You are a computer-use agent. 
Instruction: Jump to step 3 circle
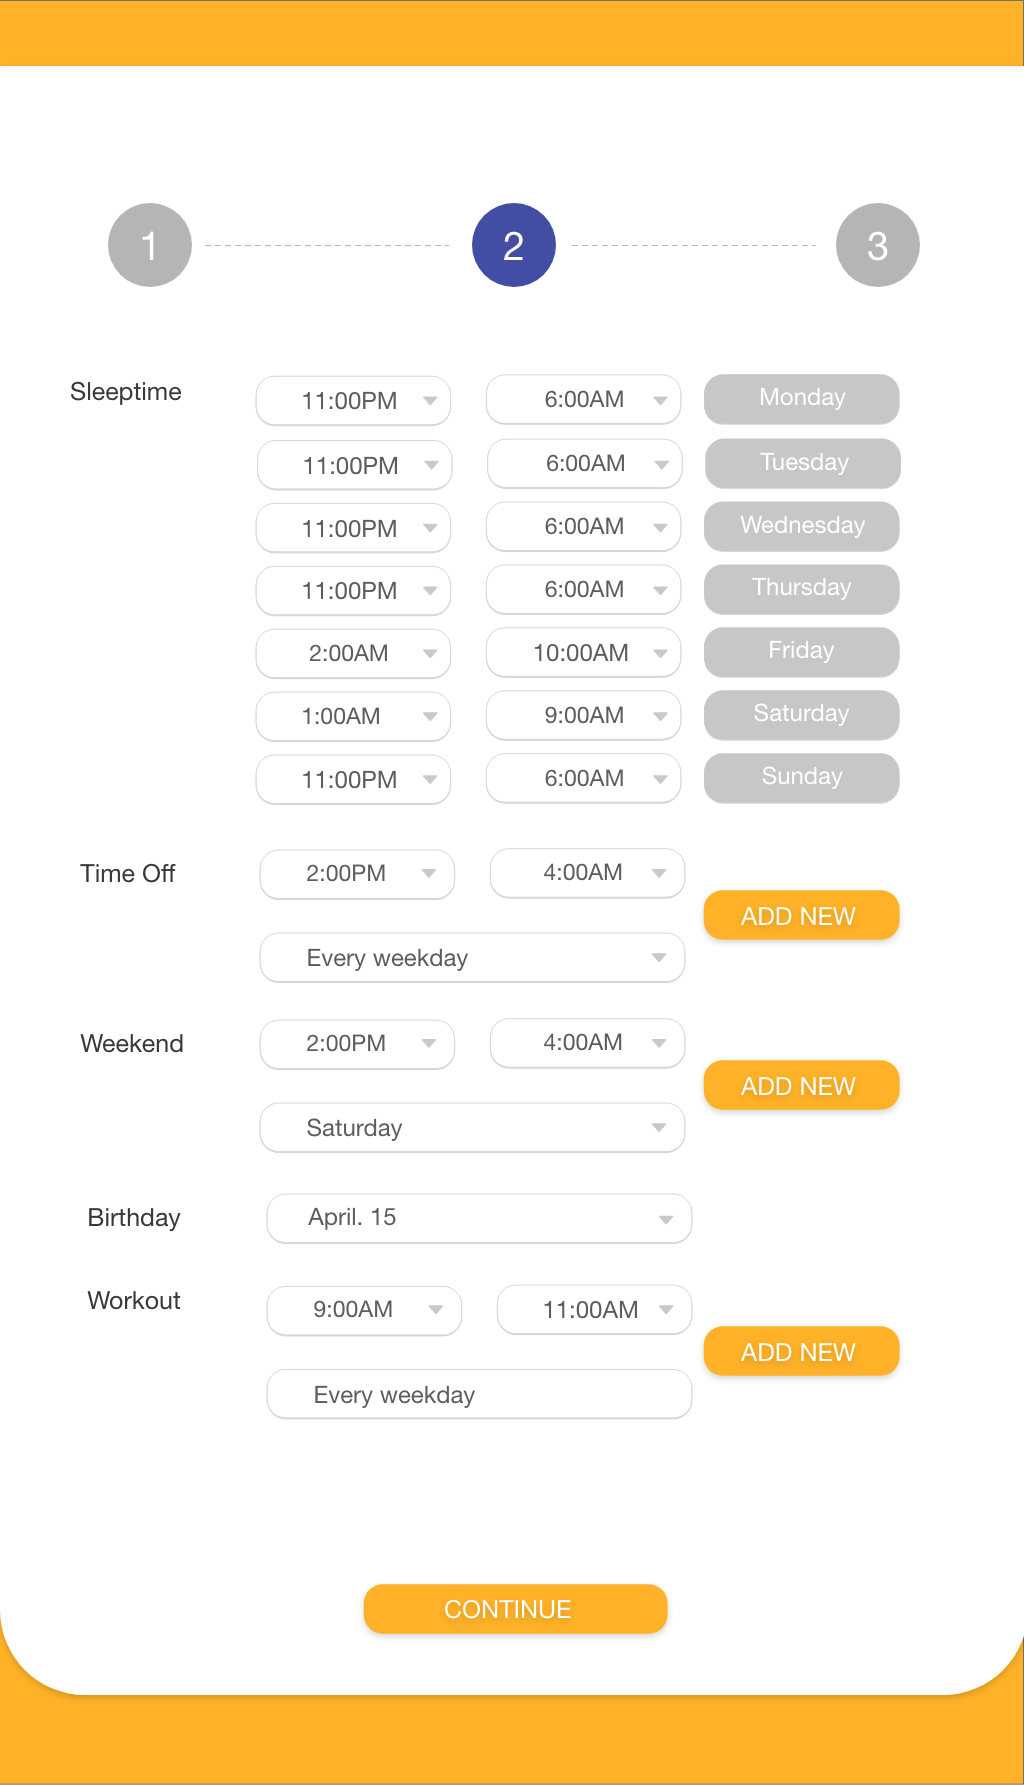click(x=877, y=245)
